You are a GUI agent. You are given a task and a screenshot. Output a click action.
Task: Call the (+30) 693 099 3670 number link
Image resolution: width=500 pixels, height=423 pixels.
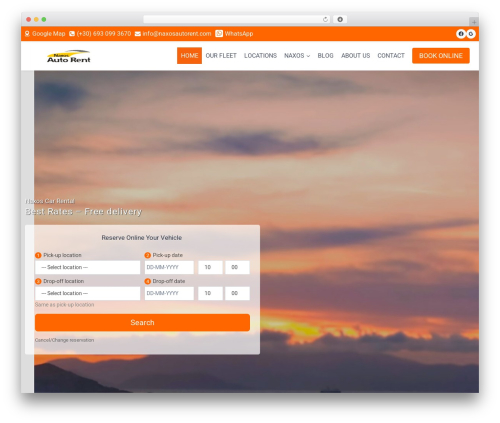(x=104, y=34)
